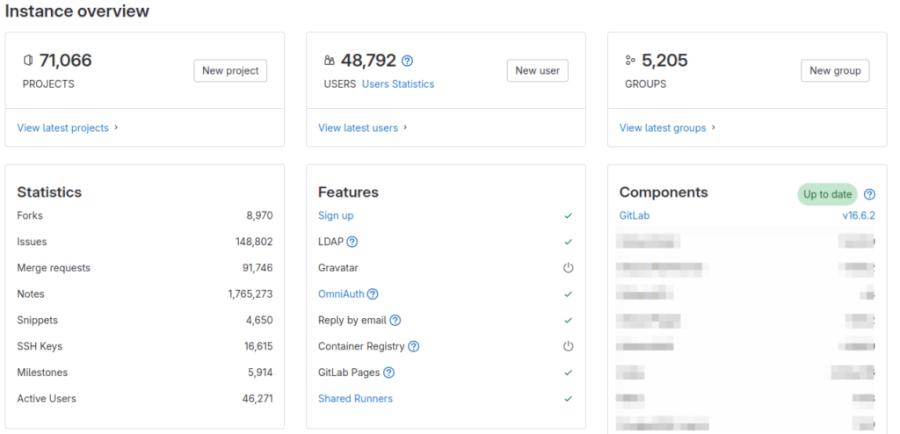This screenshot has height=434, width=900.
Task: Click the 5,205 groups count
Action: (x=665, y=60)
